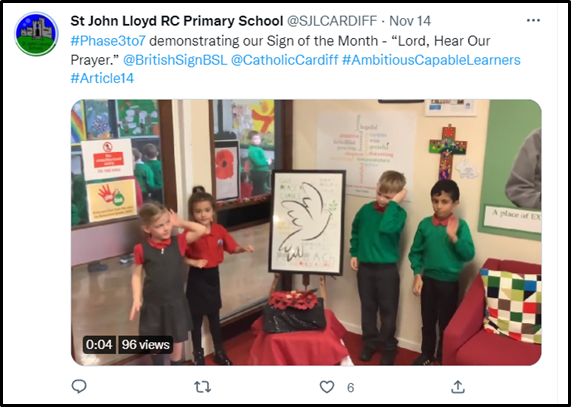Screen dimensions: 576x411
Task: Like the tweet with heart icon
Action: (327, 387)
